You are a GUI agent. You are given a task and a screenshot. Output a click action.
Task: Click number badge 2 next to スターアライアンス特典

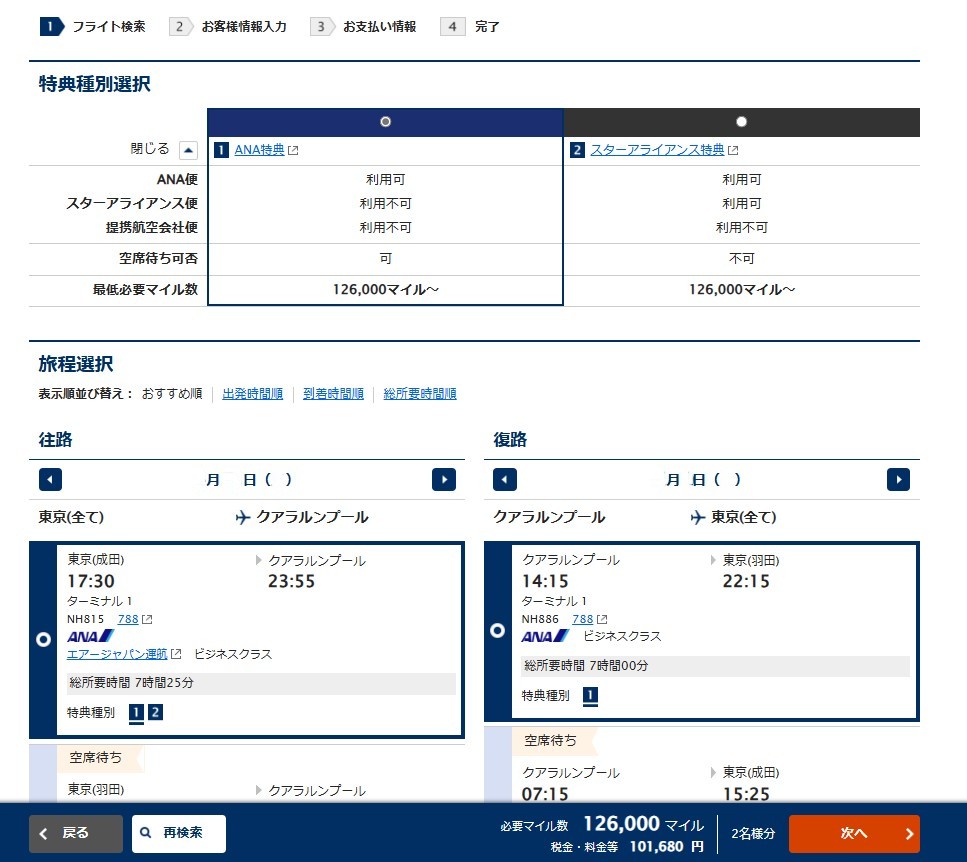tap(577, 150)
